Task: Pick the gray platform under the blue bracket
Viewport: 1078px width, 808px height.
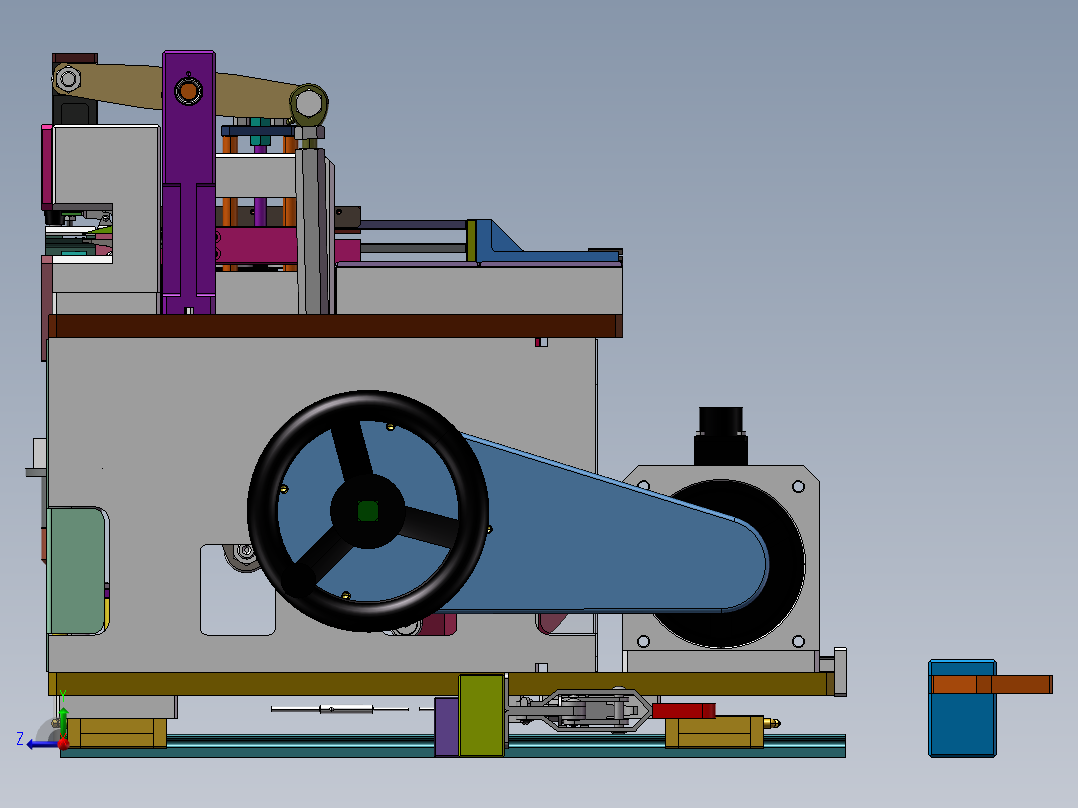Action: coord(479,290)
